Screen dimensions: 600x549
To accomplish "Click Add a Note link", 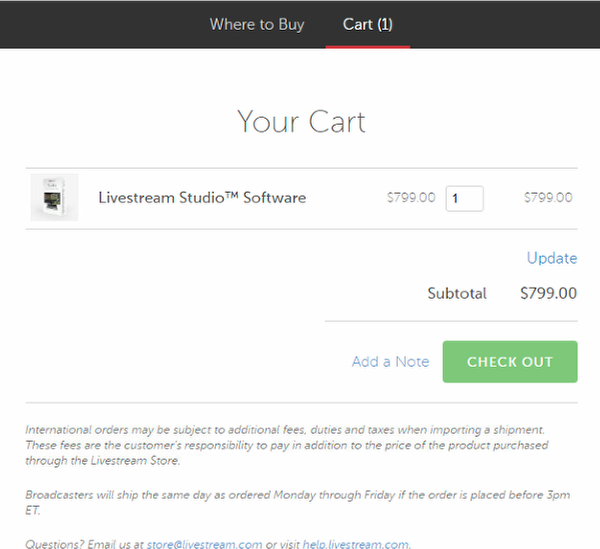I will click(390, 362).
